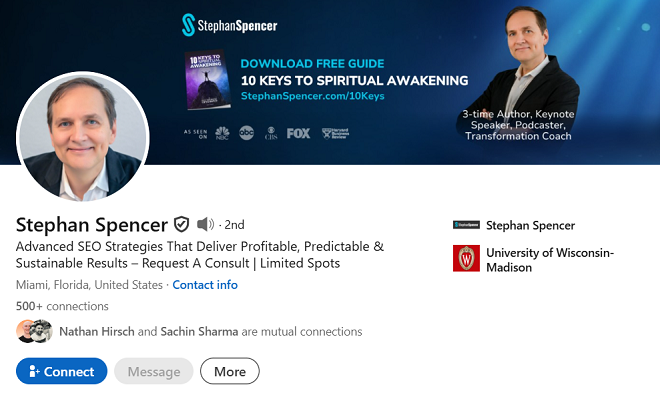Click the greyed Message button
The width and height of the screenshot is (660, 403).
(154, 371)
